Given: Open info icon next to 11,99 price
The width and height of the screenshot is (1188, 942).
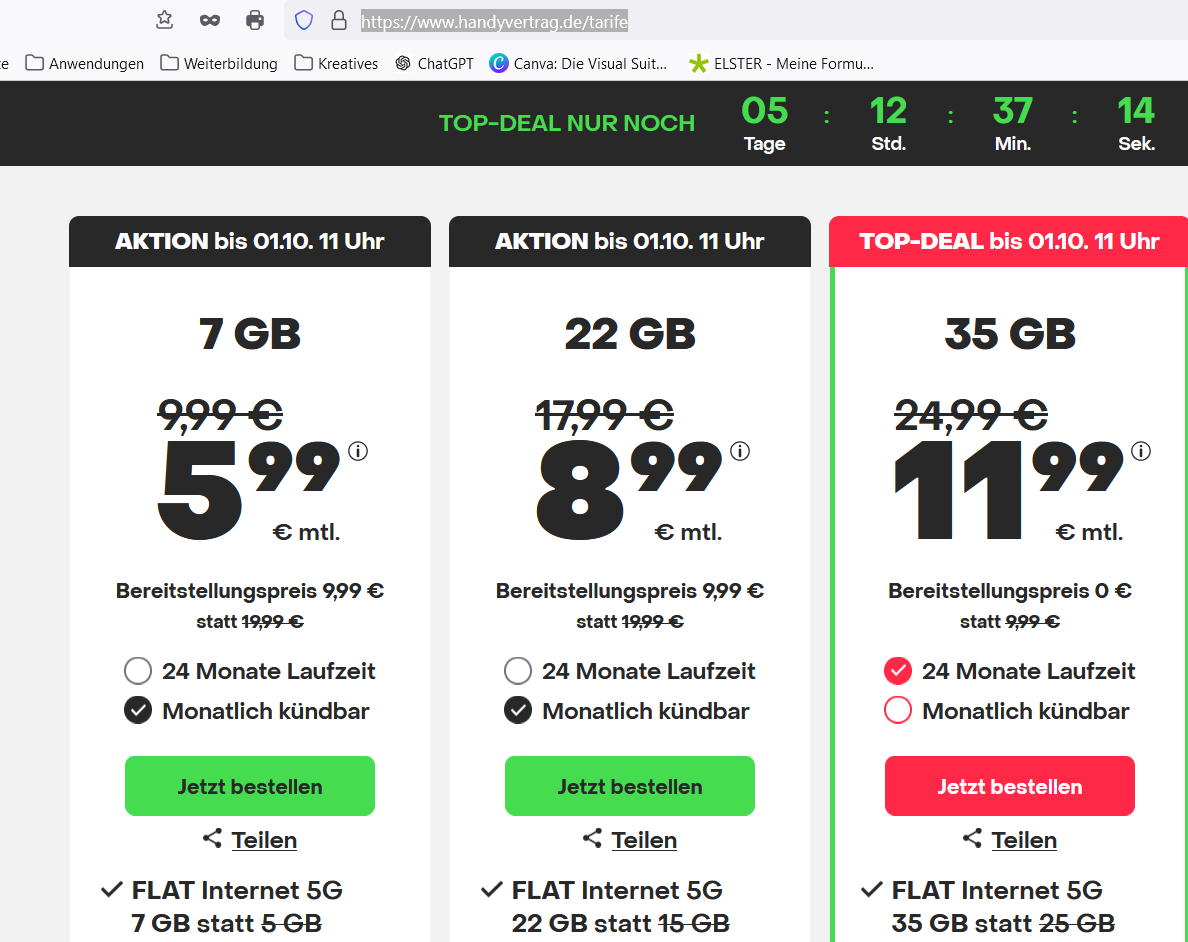Looking at the screenshot, I should pos(1141,452).
